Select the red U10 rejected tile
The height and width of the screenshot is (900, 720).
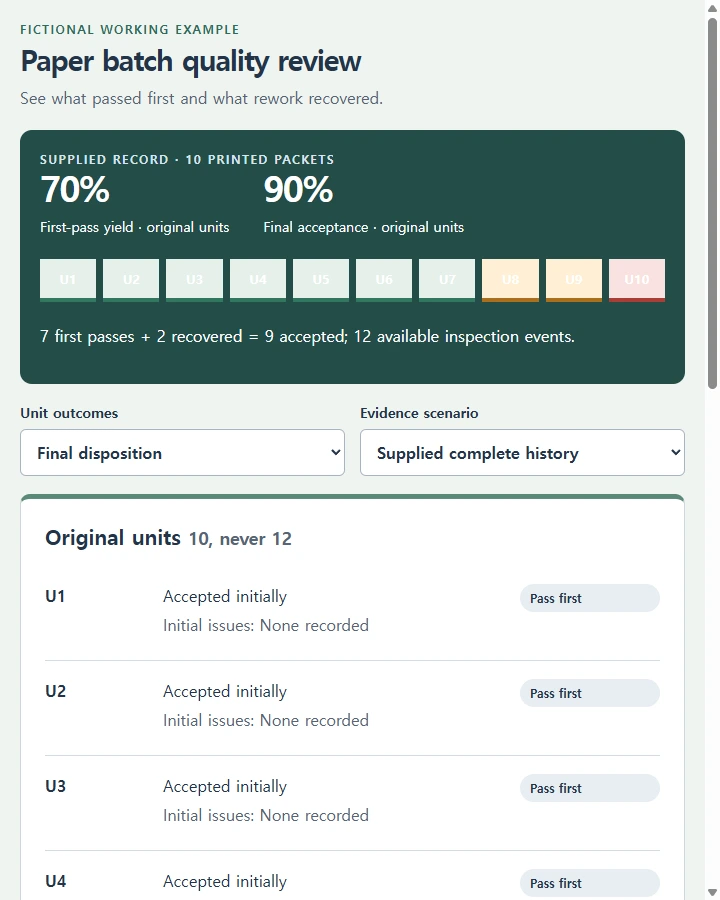tap(637, 280)
